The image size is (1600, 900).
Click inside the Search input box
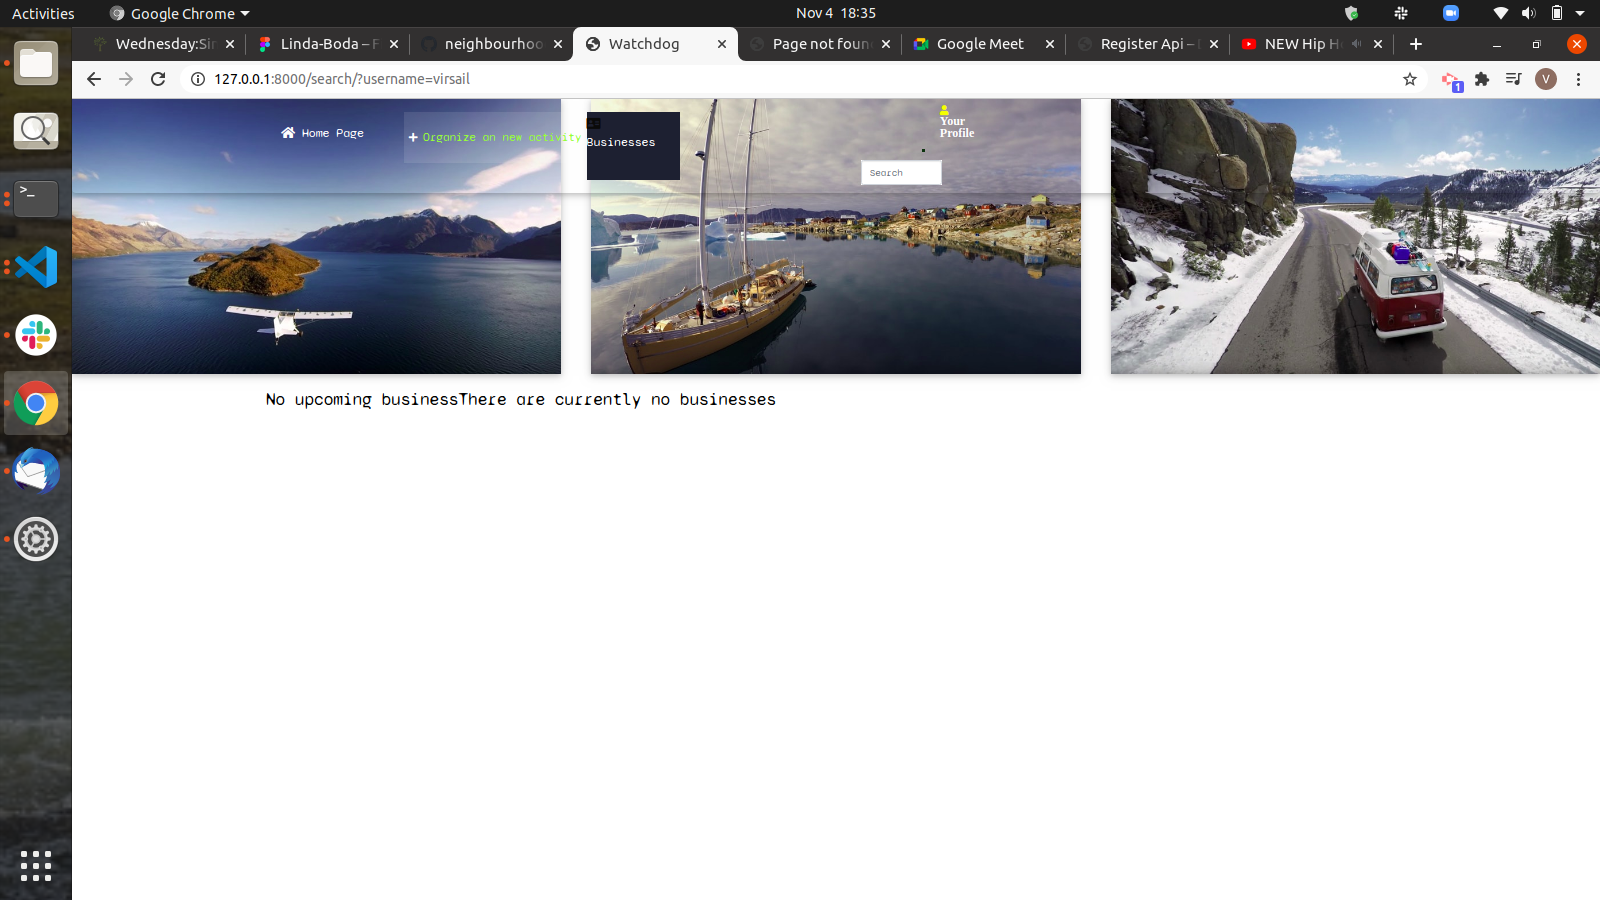point(899,172)
